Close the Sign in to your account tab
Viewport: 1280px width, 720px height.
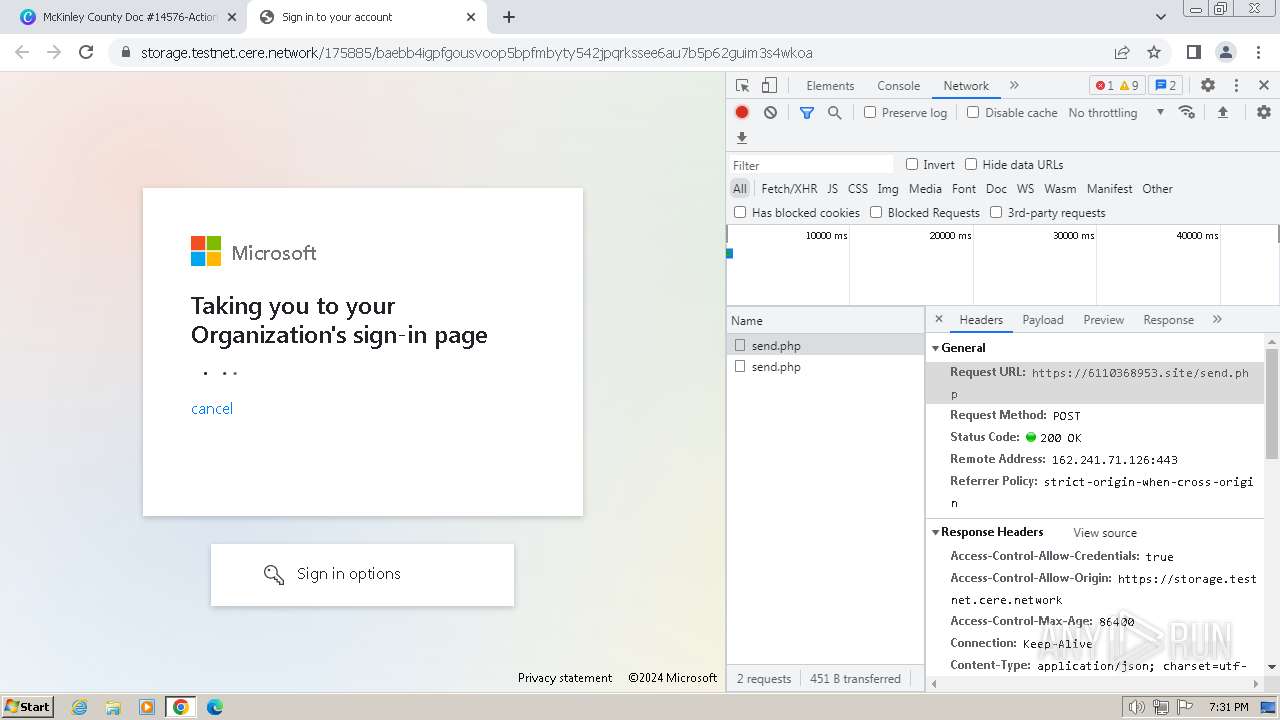point(472,17)
